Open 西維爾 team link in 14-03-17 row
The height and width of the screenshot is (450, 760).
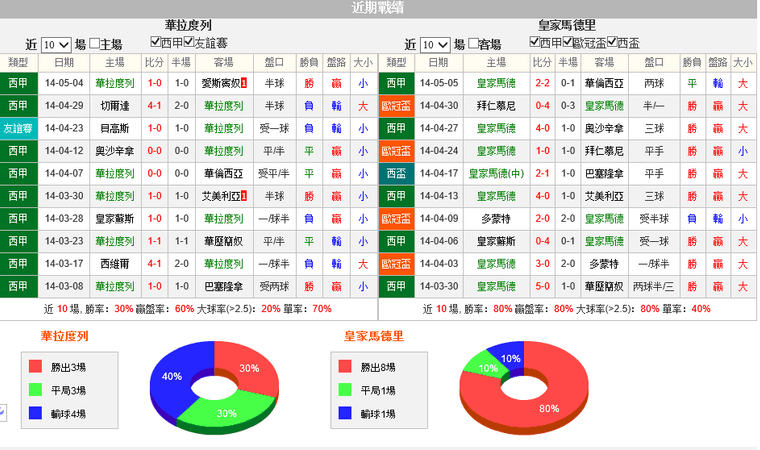coord(114,264)
